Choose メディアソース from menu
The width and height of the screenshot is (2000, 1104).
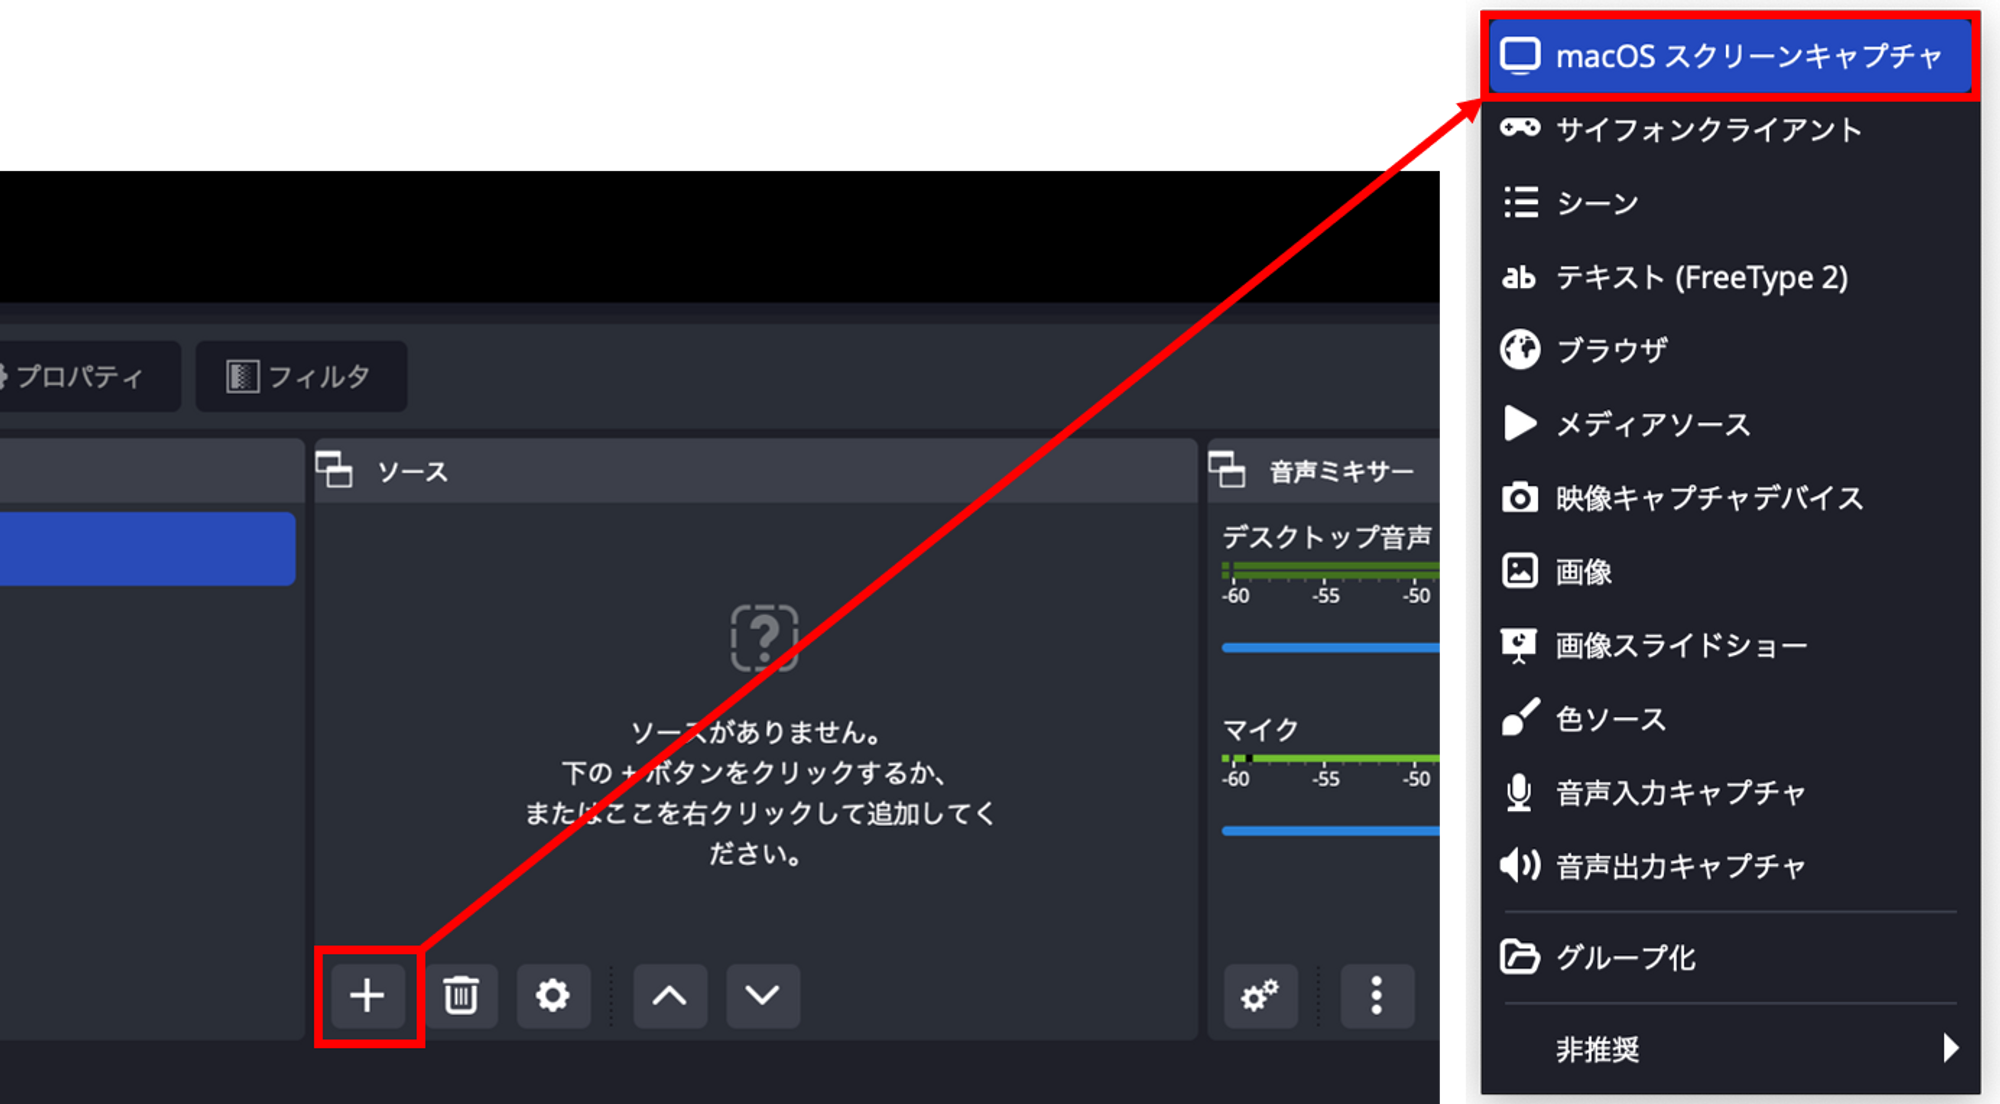click(1730, 424)
